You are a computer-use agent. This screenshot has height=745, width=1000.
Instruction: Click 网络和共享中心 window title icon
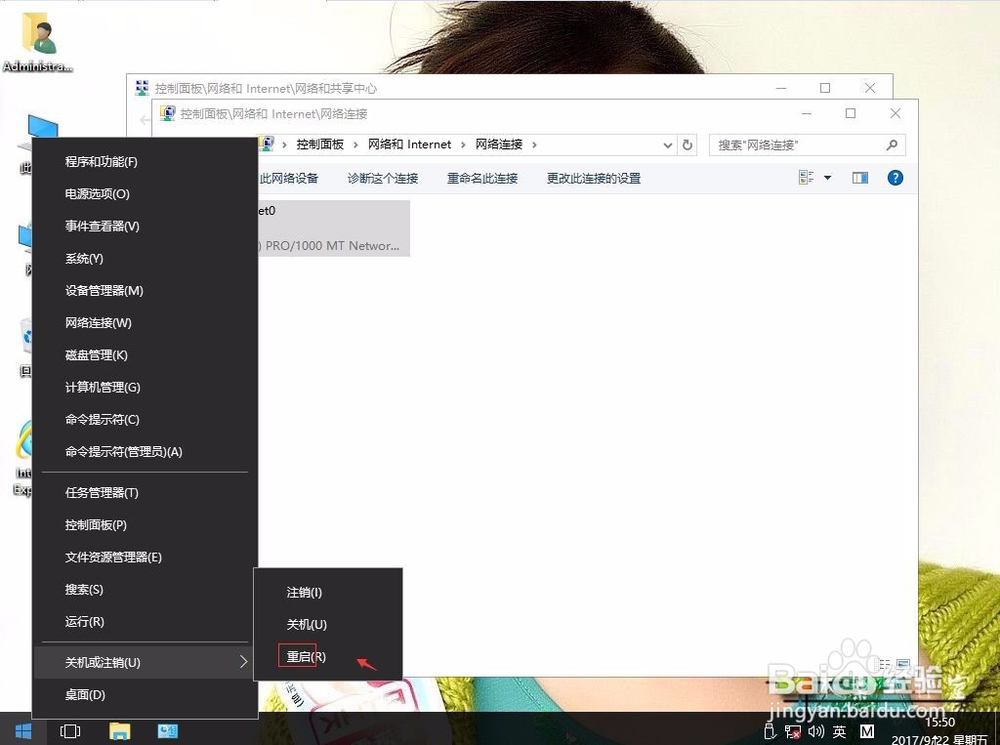tap(142, 88)
